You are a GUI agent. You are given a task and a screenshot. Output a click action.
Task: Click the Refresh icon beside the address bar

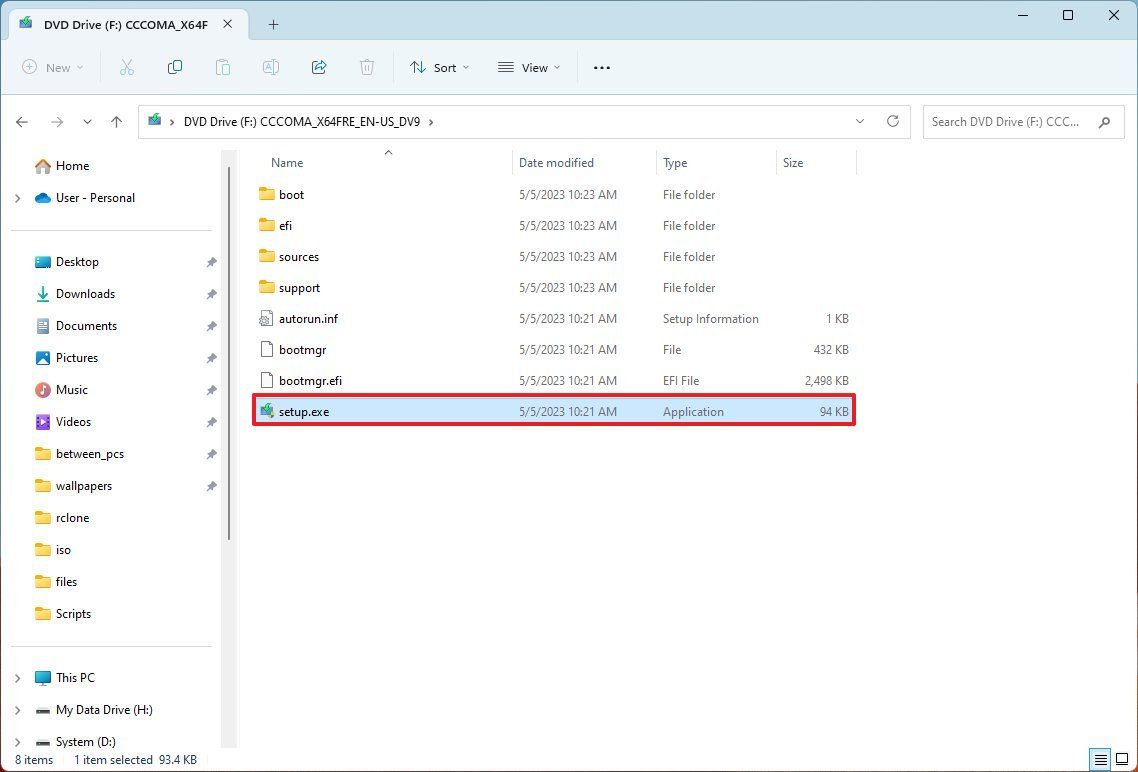click(892, 121)
